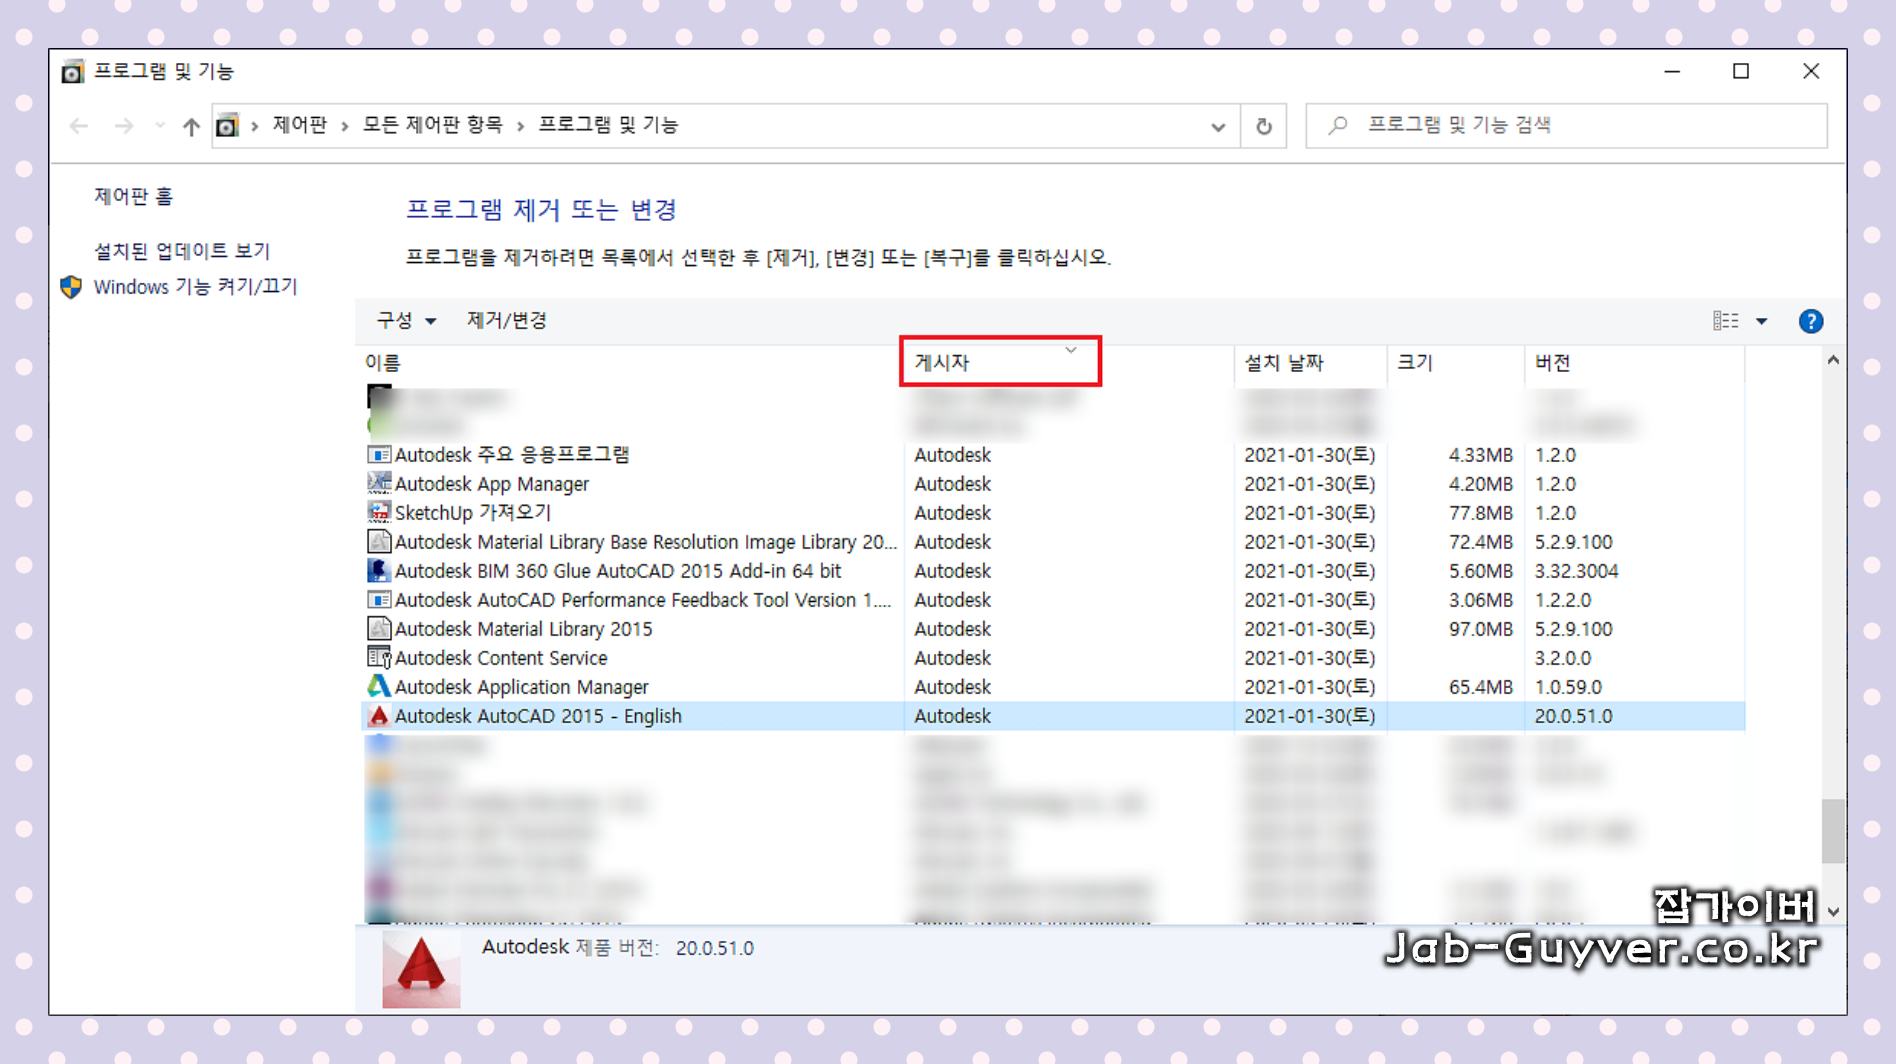Select Autodesk Material Library 2015 entry
Screen dimensions: 1896x1064
(1053, 629)
